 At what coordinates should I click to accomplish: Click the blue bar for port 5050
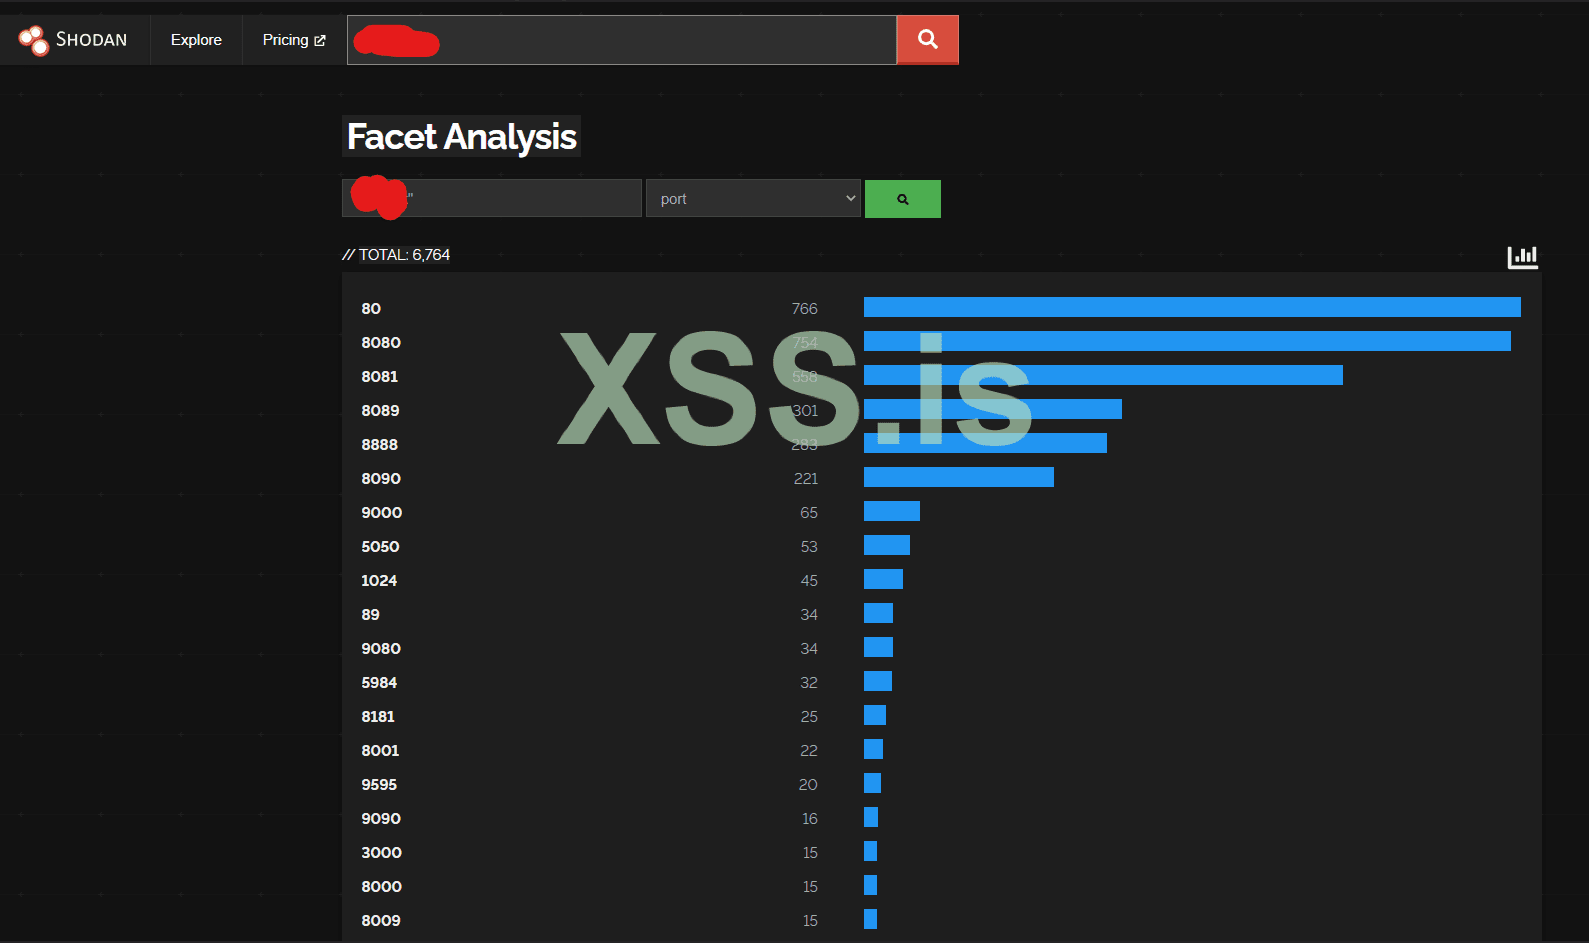887,545
